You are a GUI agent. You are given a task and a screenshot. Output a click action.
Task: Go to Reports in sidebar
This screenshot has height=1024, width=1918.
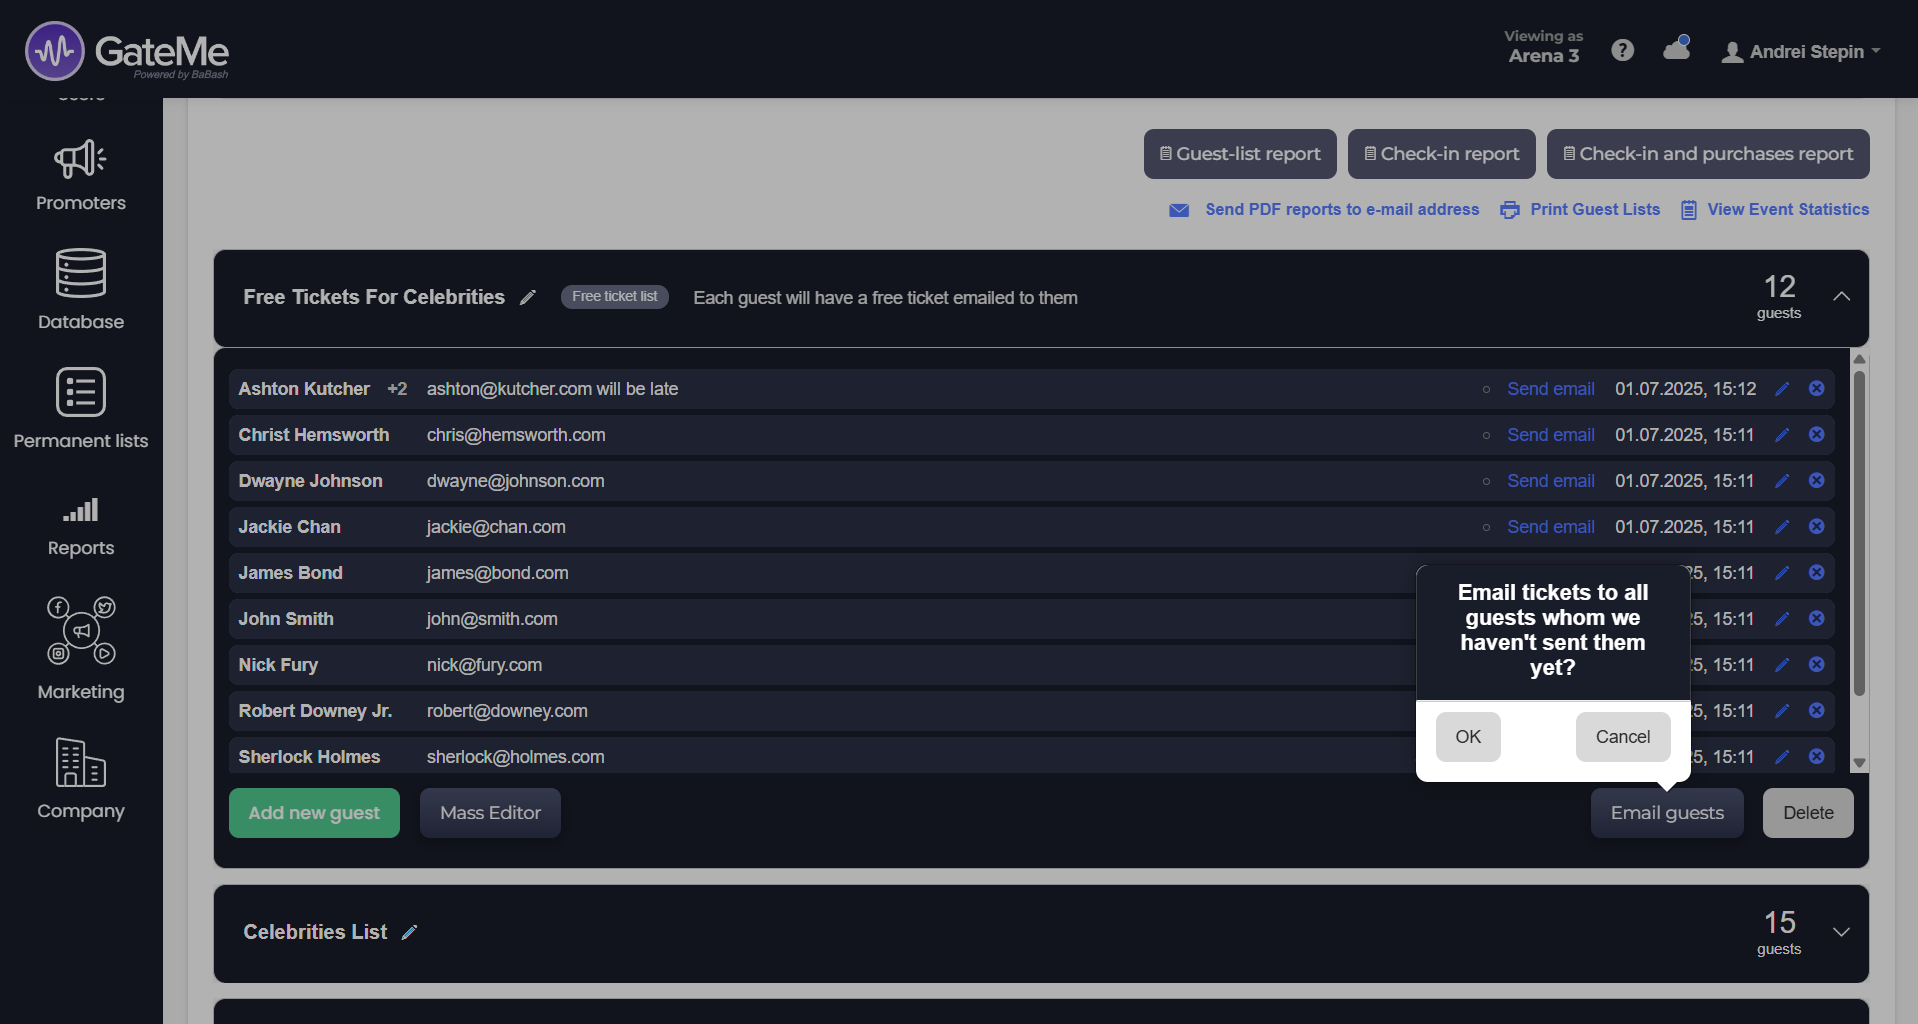tap(81, 527)
